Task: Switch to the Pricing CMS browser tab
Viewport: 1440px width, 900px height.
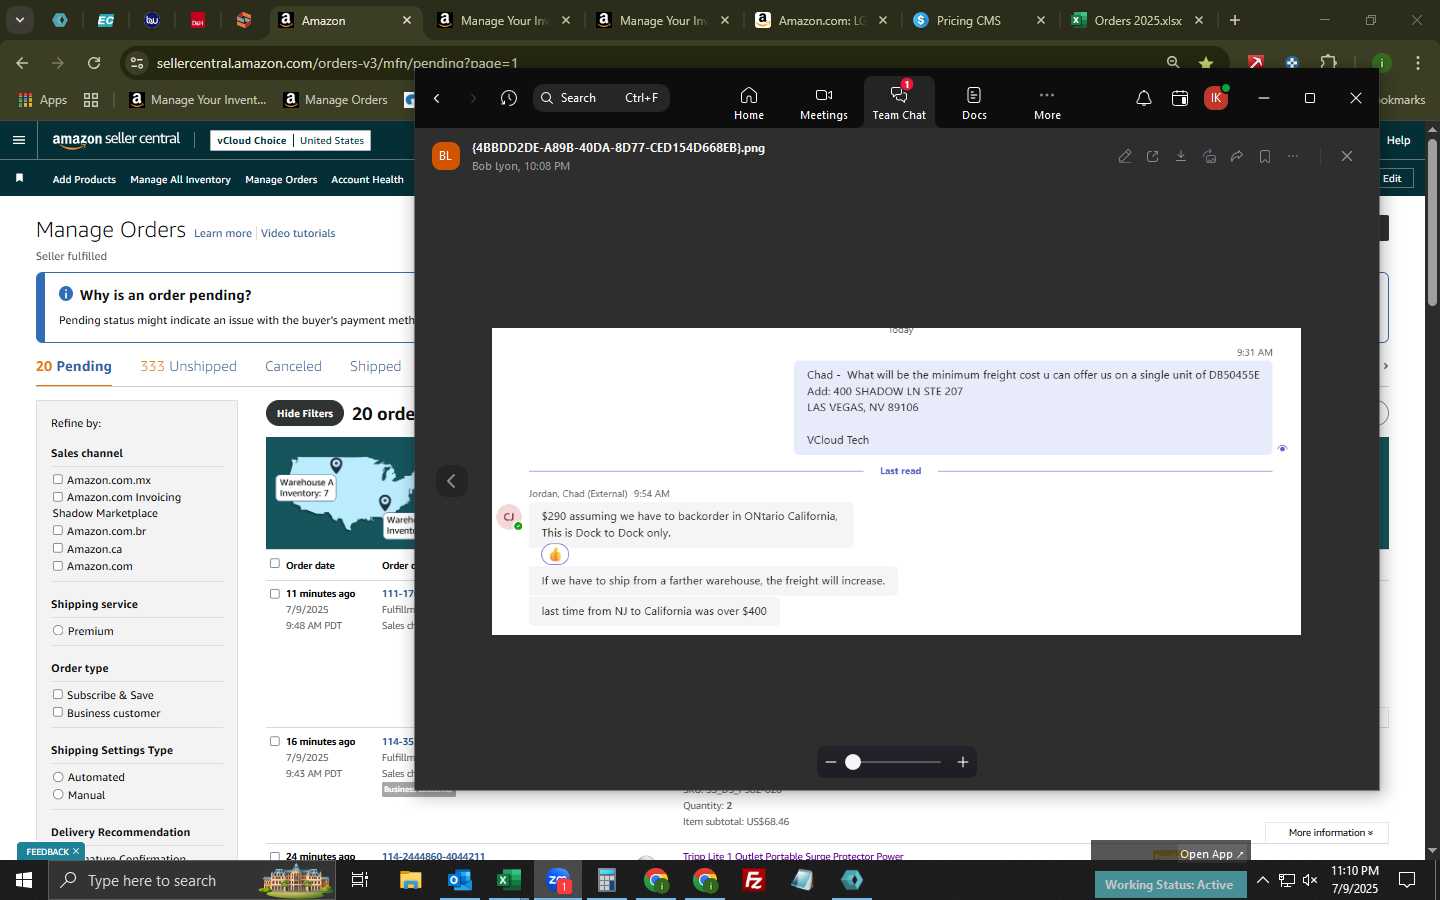Action: (x=978, y=20)
